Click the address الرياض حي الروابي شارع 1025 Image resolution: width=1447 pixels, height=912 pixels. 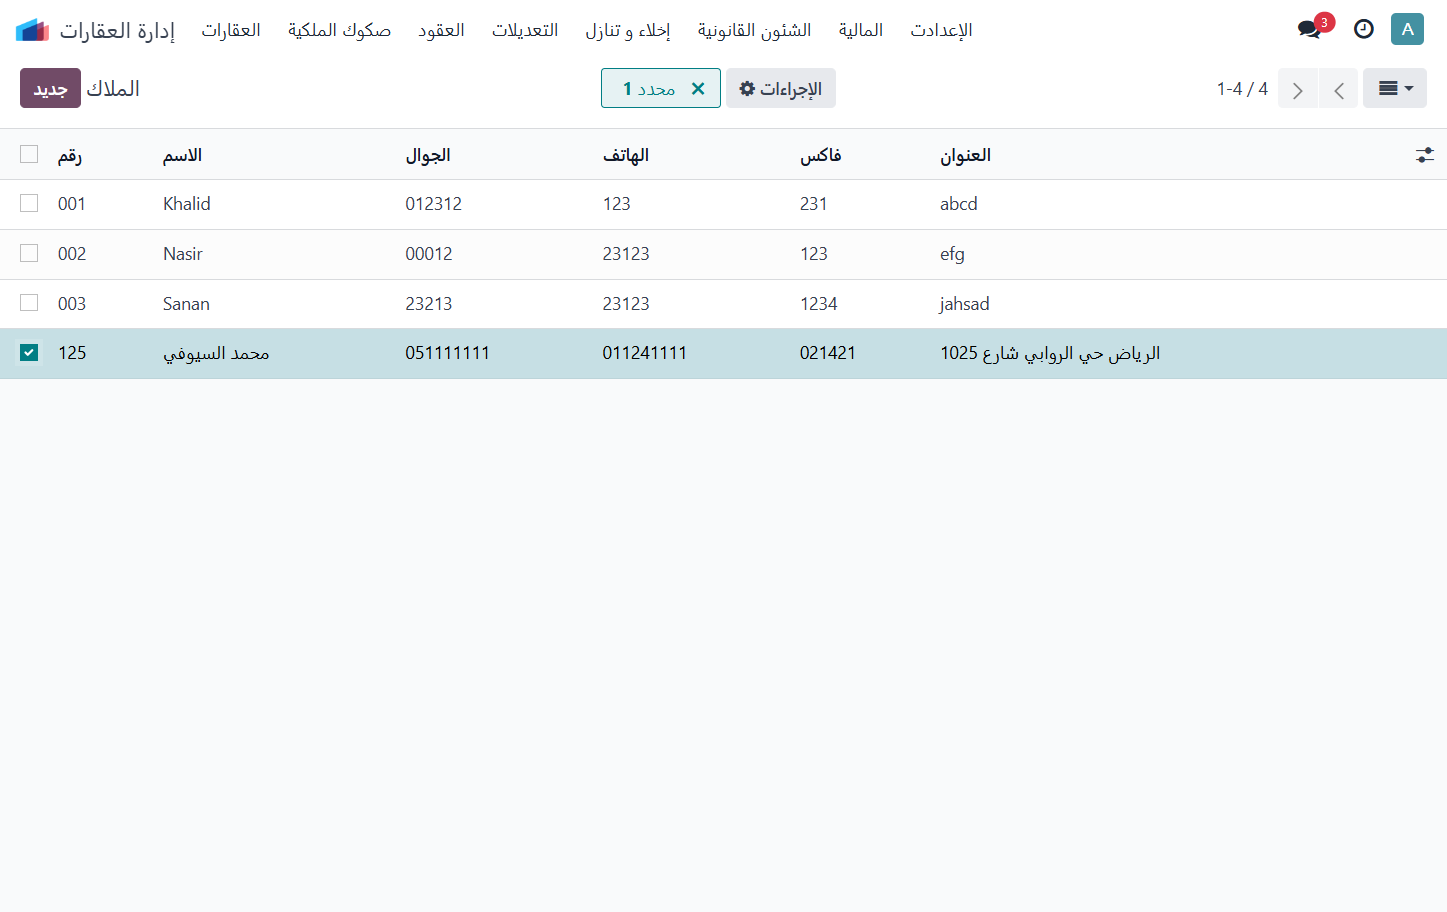click(1050, 353)
